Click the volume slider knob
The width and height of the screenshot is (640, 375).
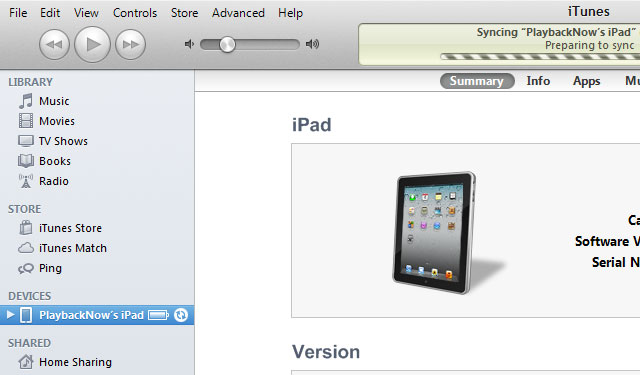[227, 44]
